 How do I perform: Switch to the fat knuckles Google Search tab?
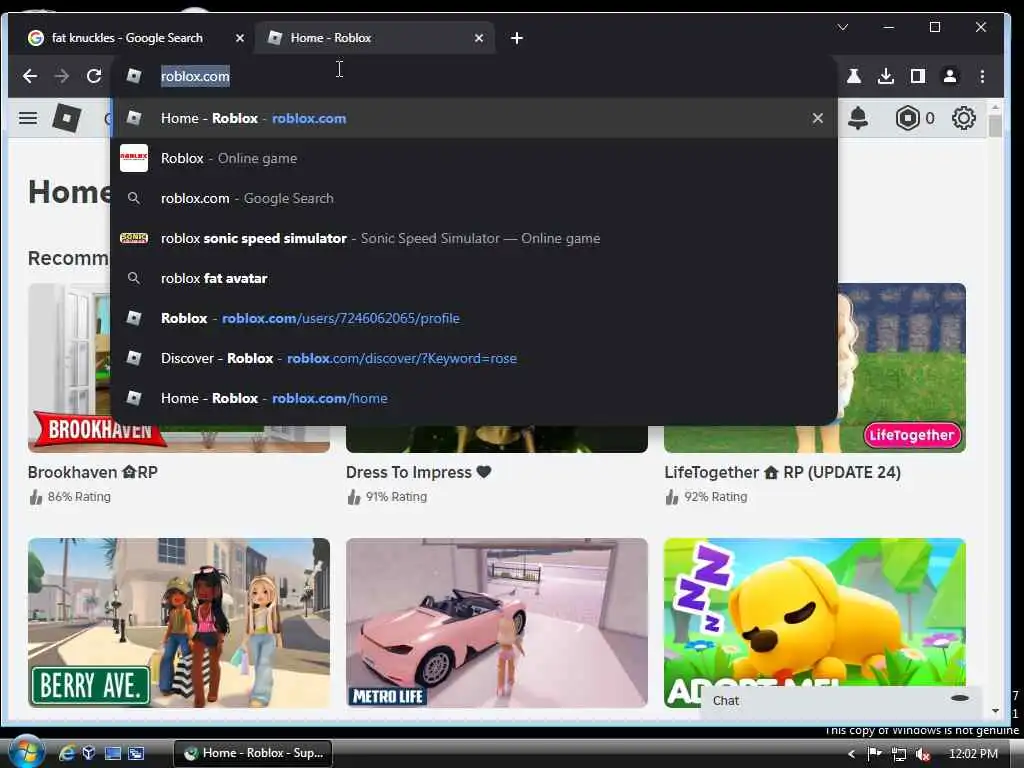point(127,38)
